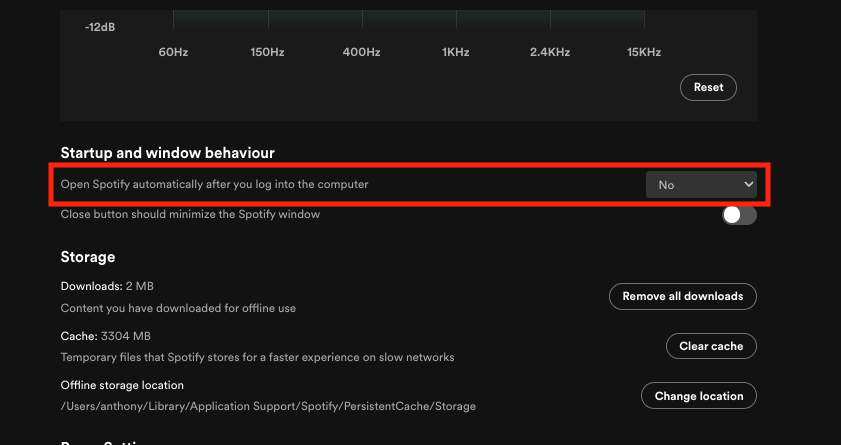Screen dimensions: 841x445
Task: Click 'Content you have downloaded' description
Action: point(178,308)
